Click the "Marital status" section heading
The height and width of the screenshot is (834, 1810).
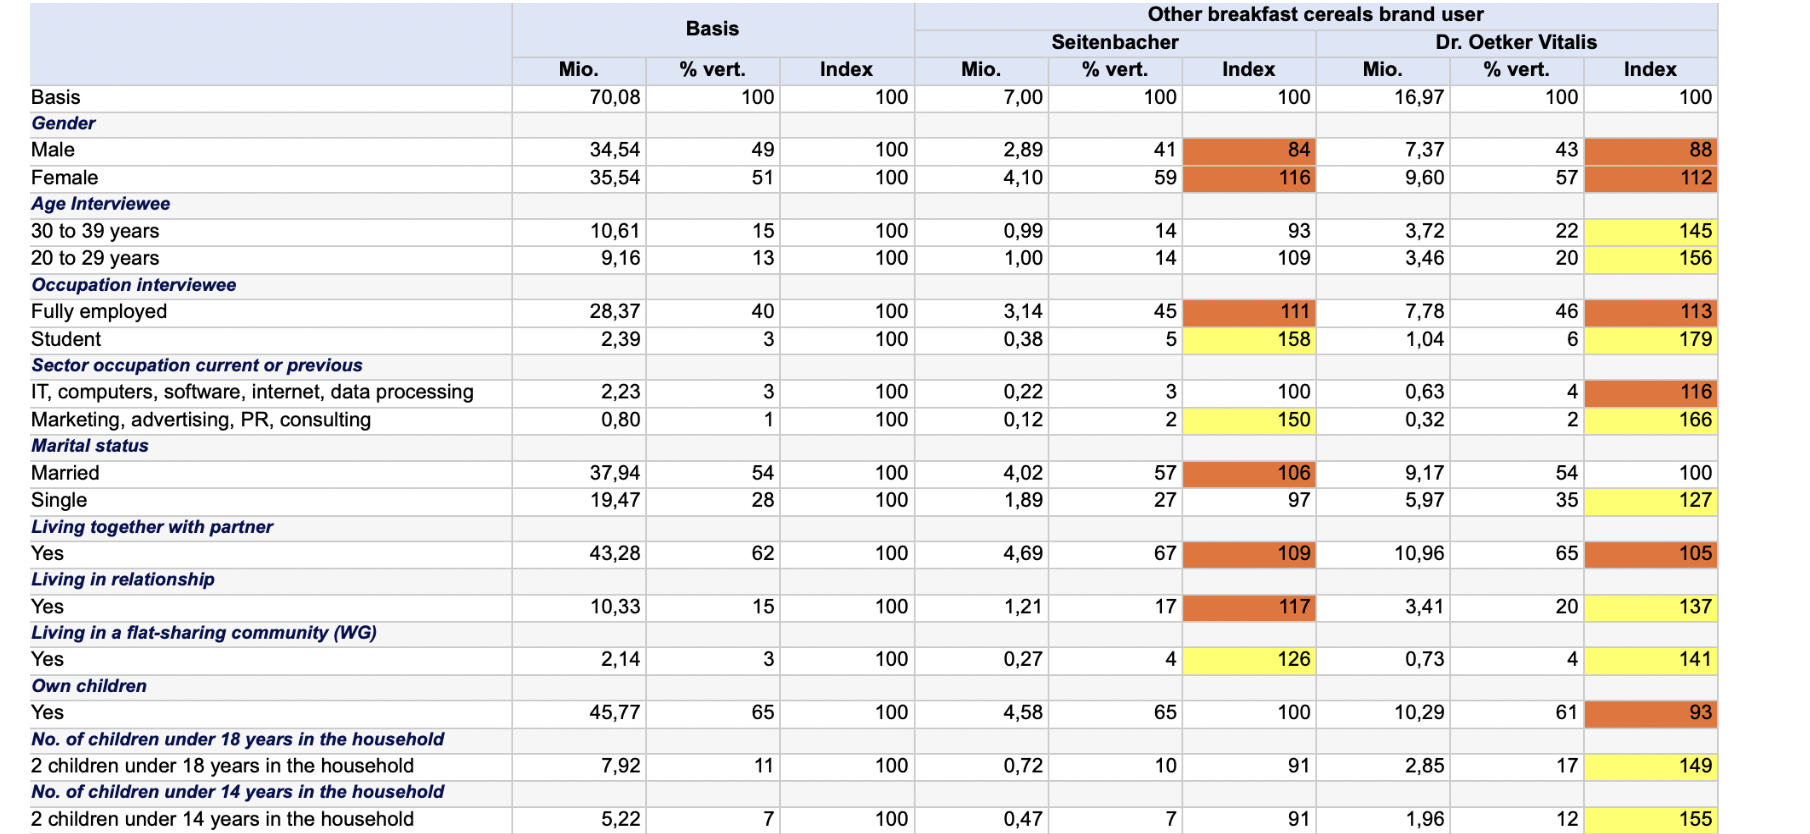click(x=90, y=446)
